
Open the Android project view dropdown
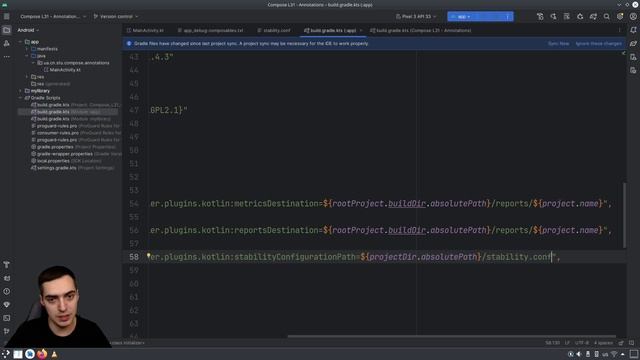coord(28,30)
